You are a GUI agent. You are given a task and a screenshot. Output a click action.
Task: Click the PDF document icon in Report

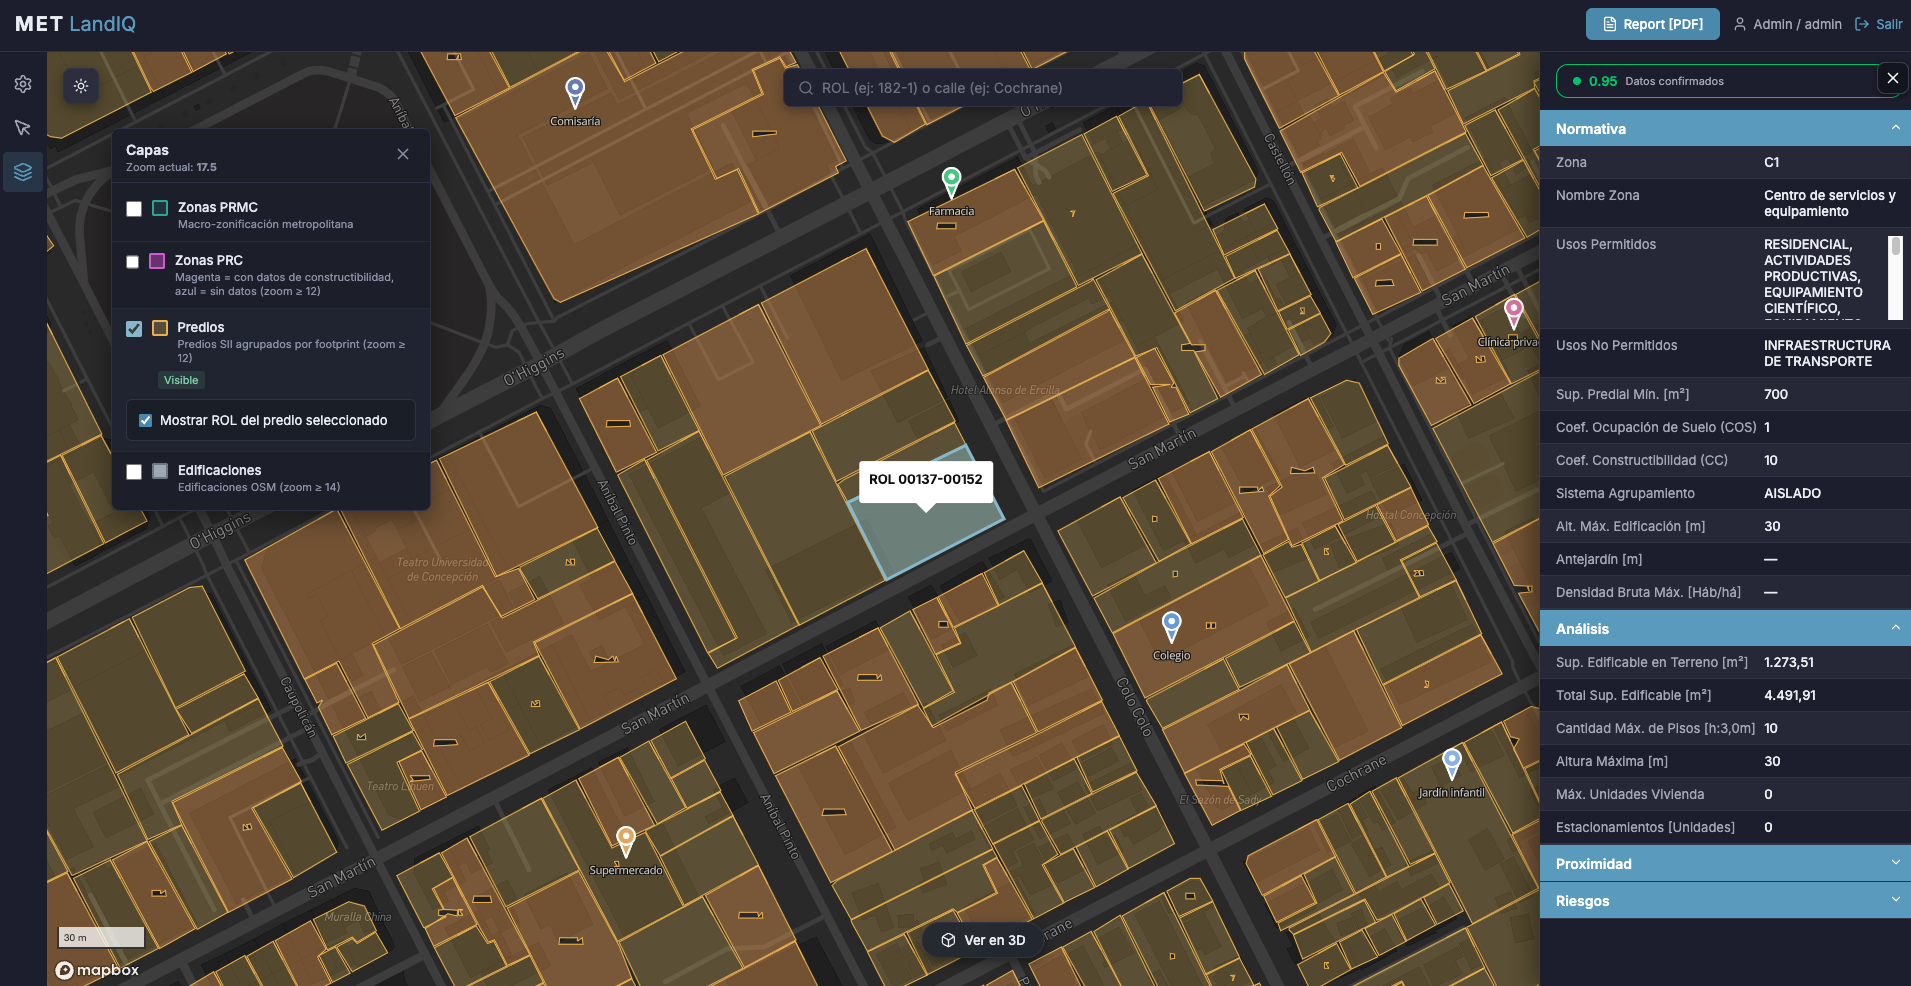pos(1610,24)
